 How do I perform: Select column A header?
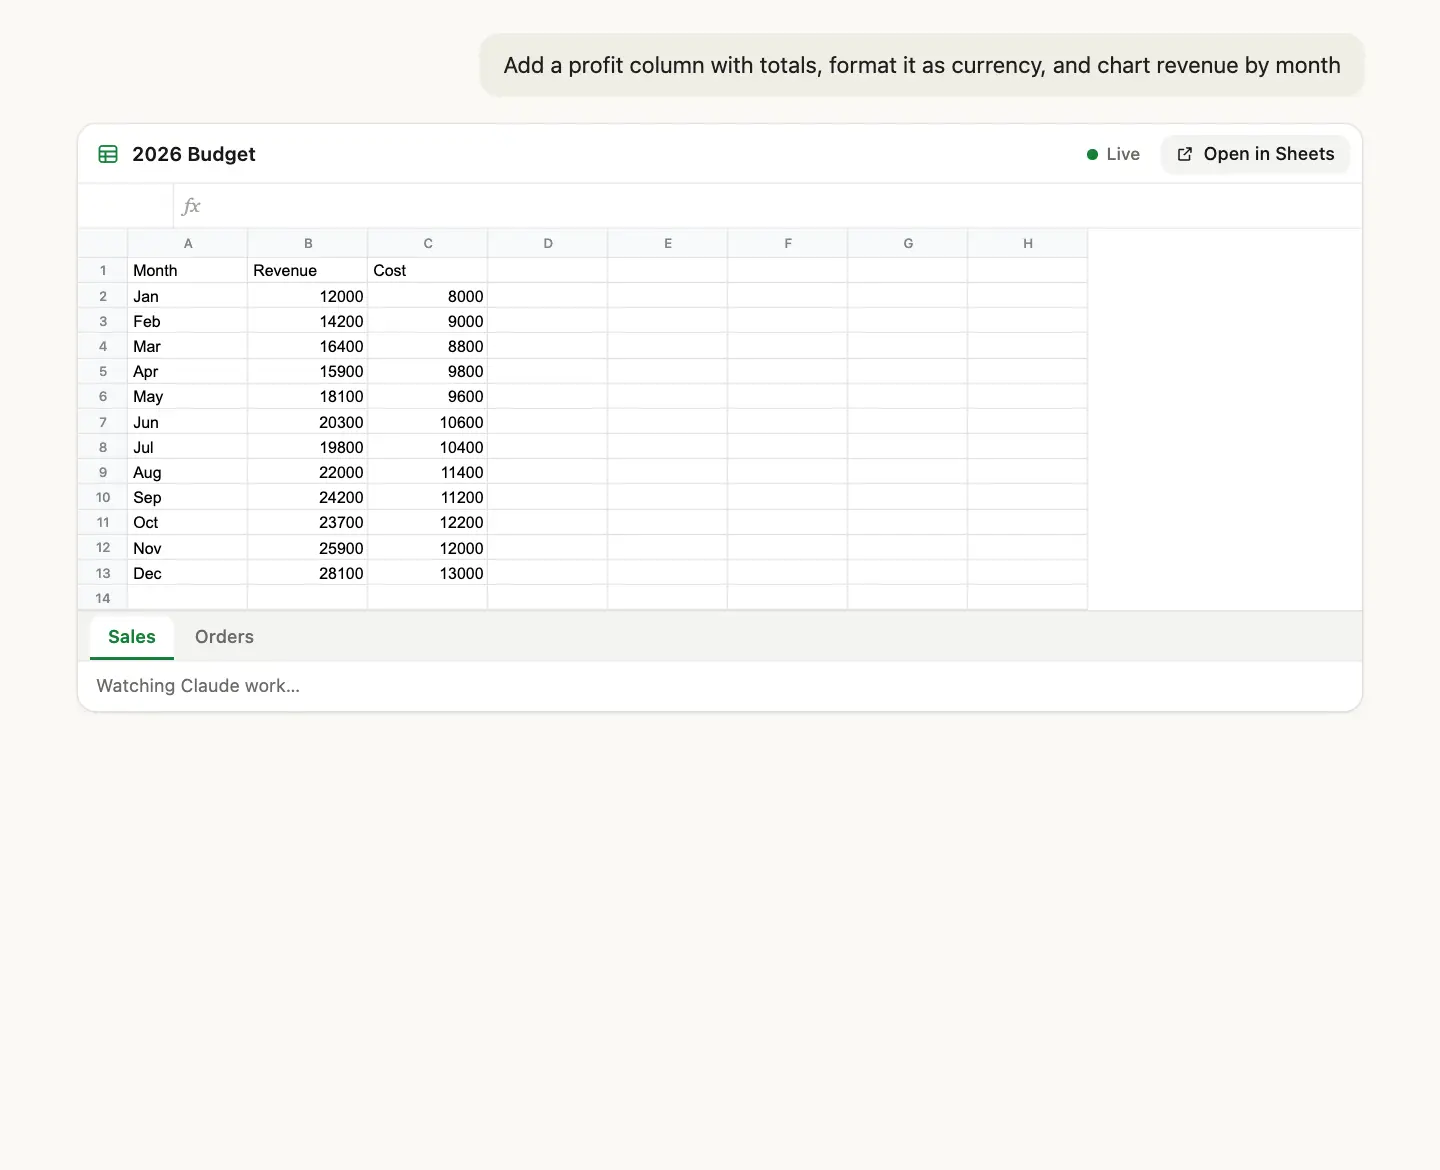click(188, 243)
